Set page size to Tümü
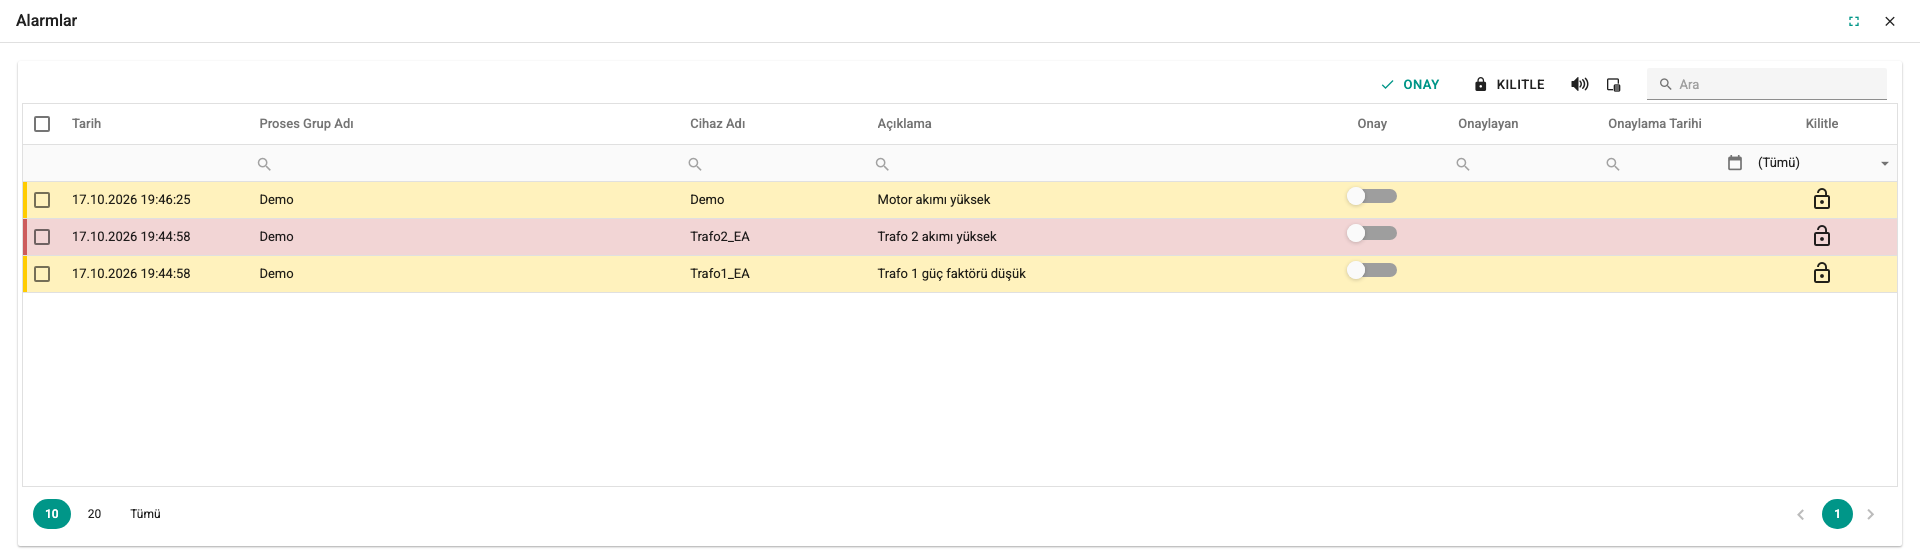This screenshot has width=1920, height=560. [145, 514]
